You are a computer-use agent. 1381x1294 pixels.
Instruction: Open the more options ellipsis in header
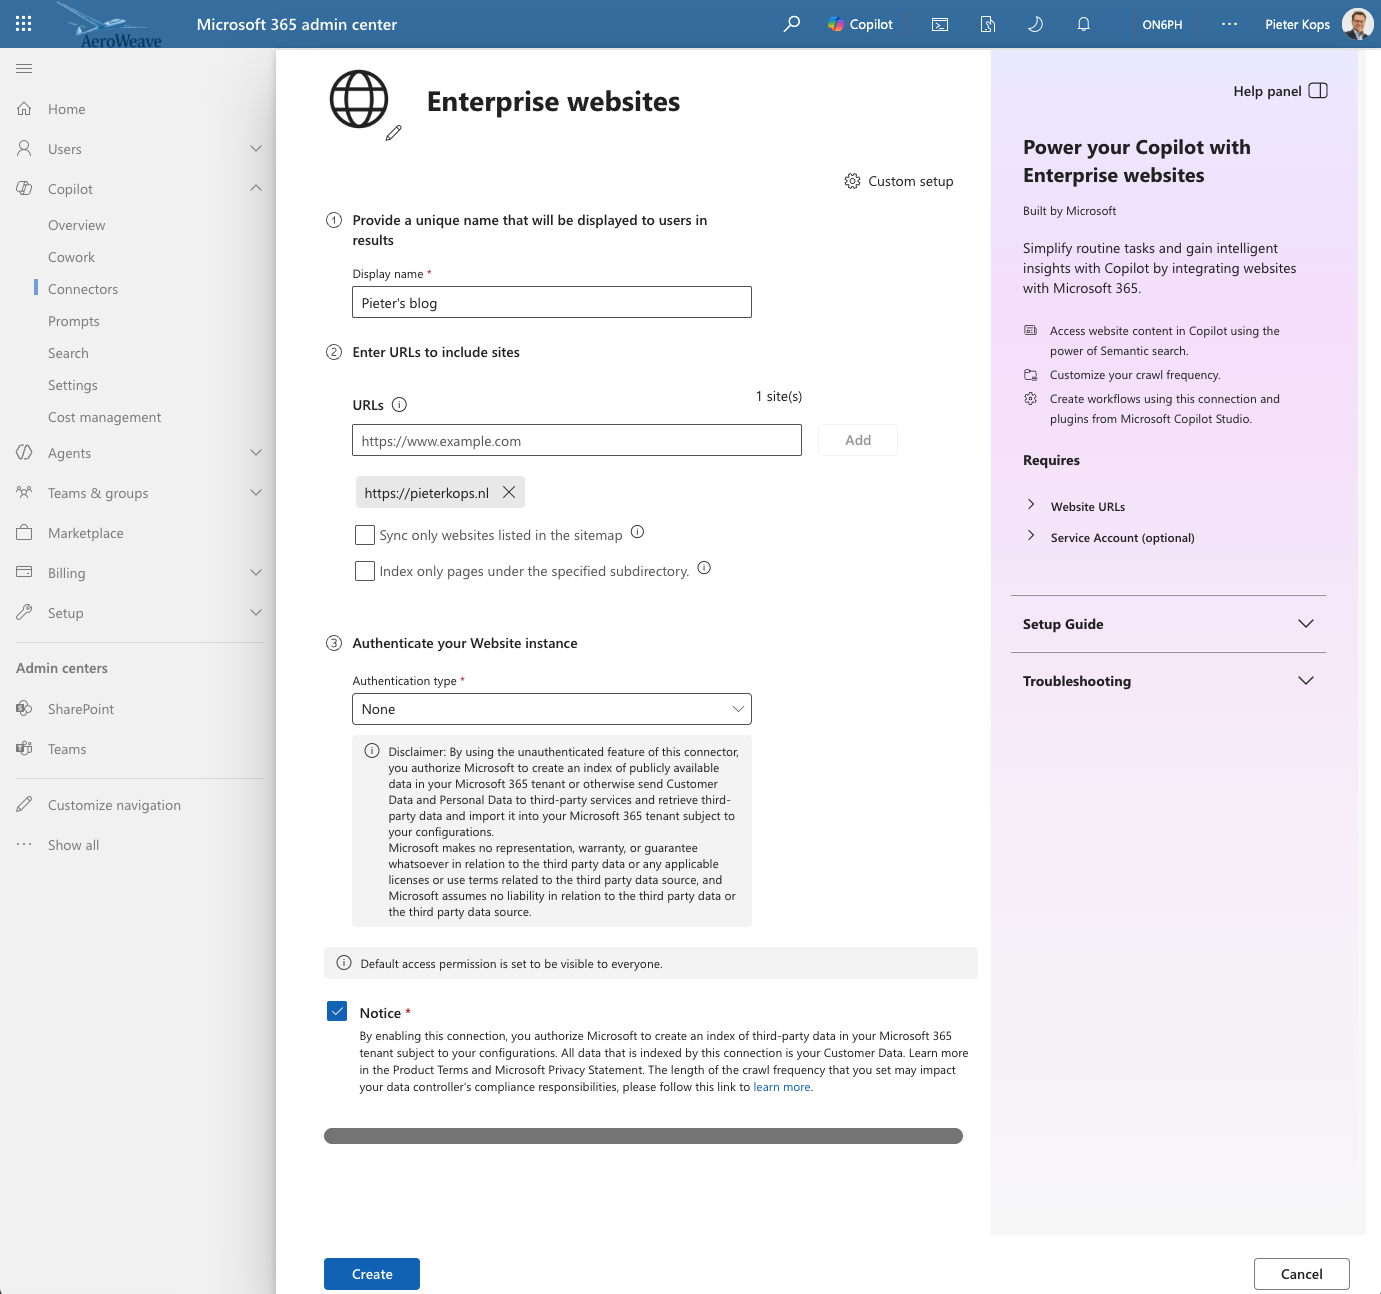pyautogui.click(x=1229, y=24)
